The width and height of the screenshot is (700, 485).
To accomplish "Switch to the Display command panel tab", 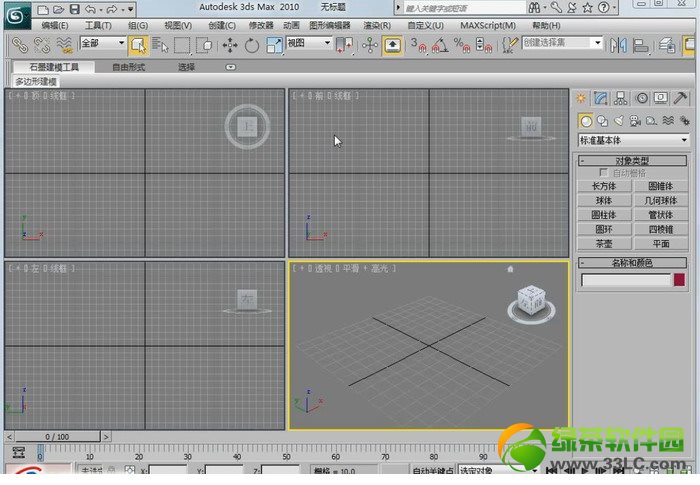I will pos(661,98).
